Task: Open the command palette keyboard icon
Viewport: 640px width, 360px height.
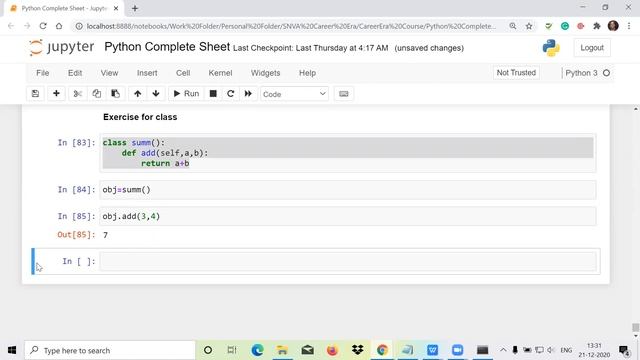Action: (344, 93)
